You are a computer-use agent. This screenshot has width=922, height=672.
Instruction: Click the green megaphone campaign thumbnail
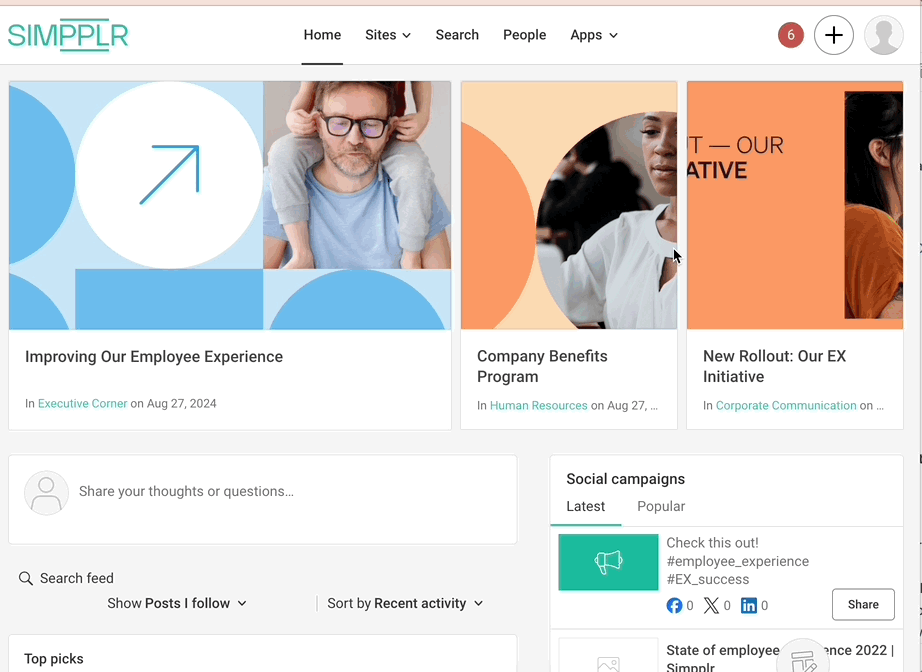608,562
